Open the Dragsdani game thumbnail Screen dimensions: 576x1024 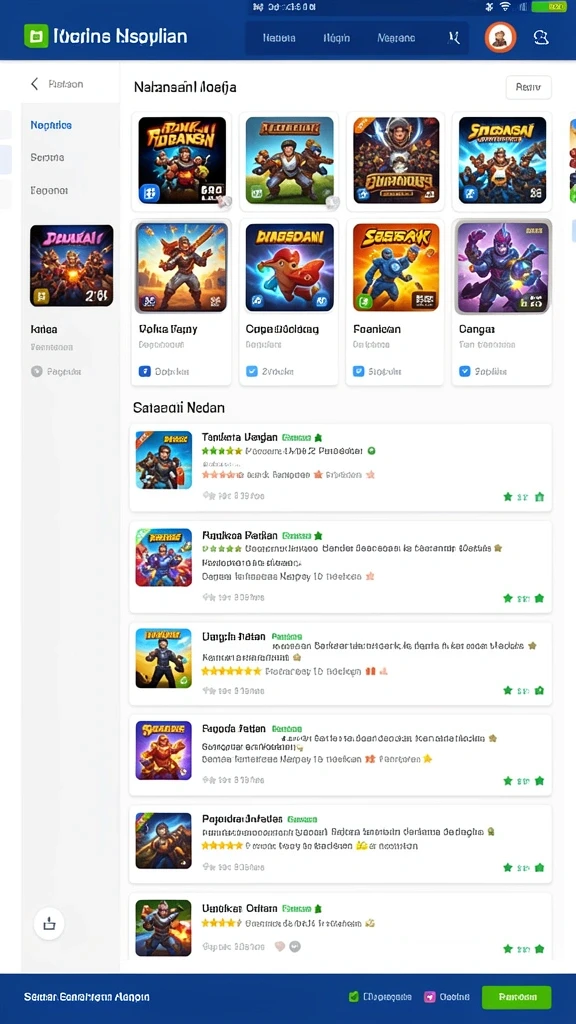point(290,268)
